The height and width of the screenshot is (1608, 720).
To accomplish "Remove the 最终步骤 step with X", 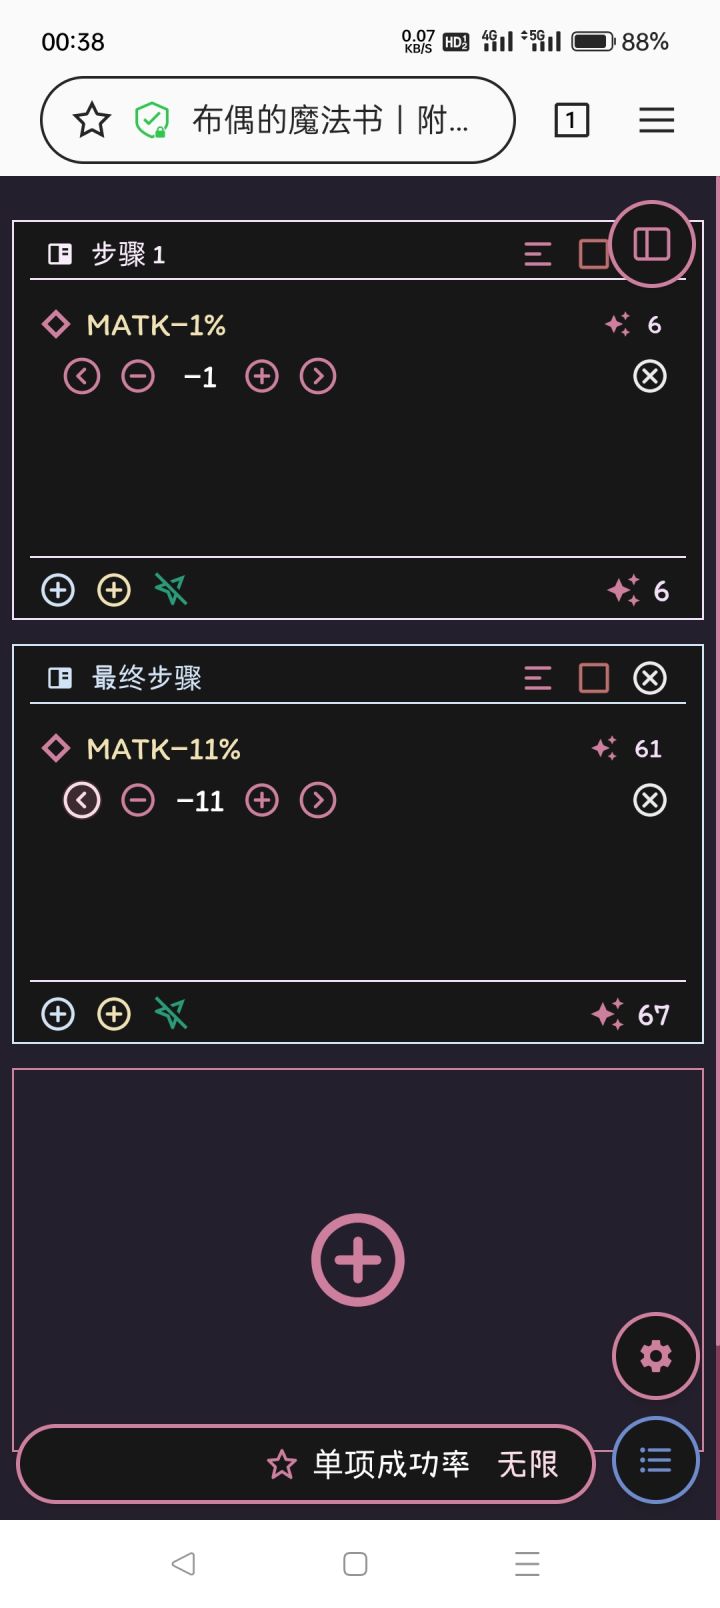I will pos(650,678).
